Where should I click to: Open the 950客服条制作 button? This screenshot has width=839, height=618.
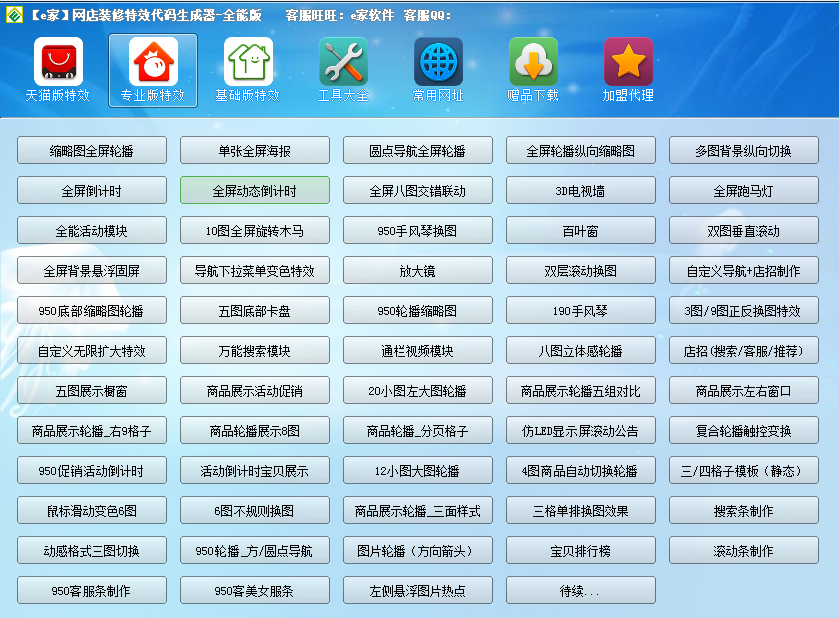92,590
